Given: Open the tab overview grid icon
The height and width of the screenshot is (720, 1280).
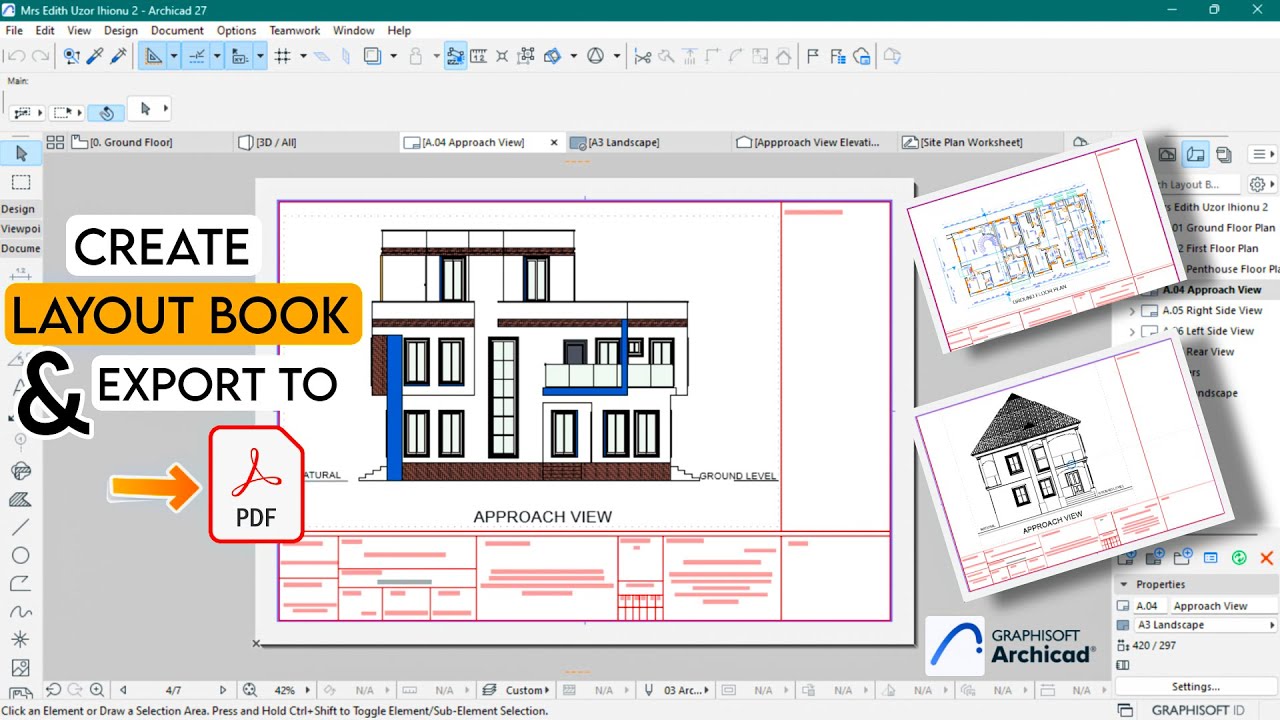Looking at the screenshot, I should pyautogui.click(x=55, y=143).
